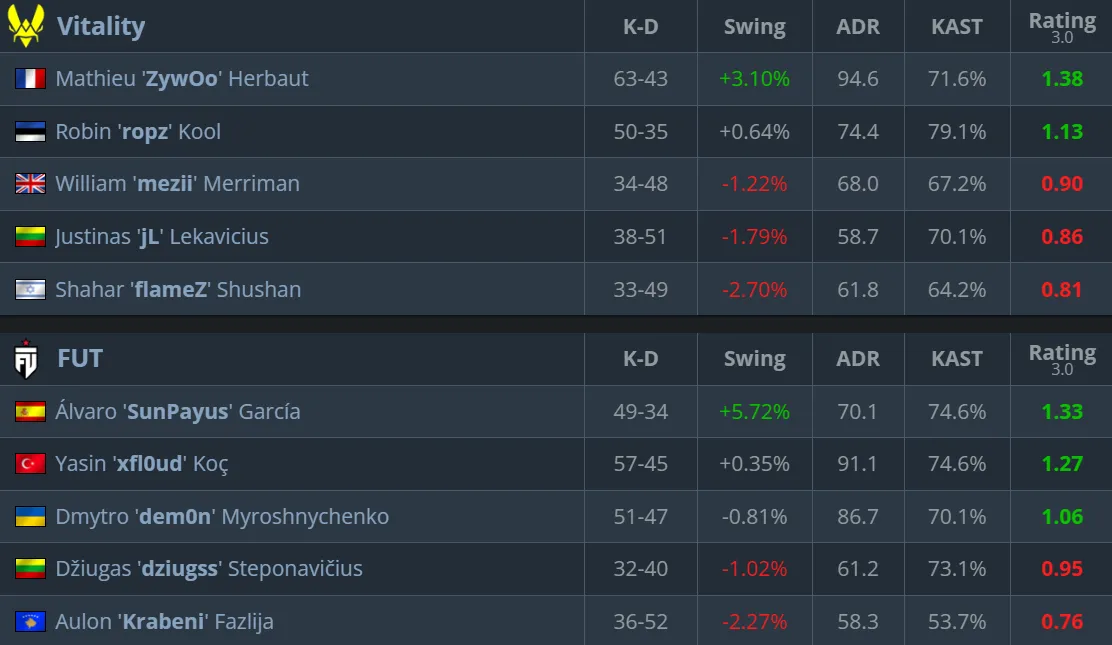The width and height of the screenshot is (1112, 645).
Task: Click the KAST header in FUT table
Action: point(957,359)
